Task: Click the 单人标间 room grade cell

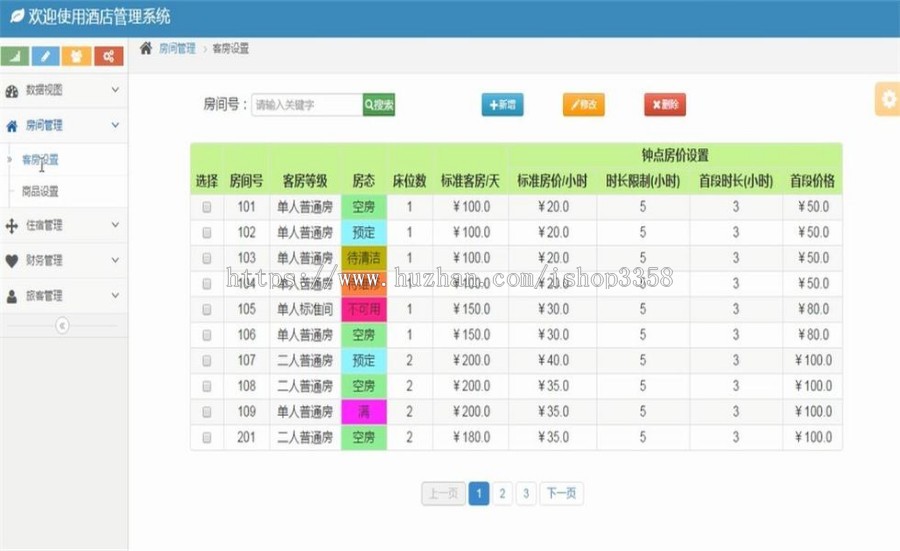Action: coord(305,309)
